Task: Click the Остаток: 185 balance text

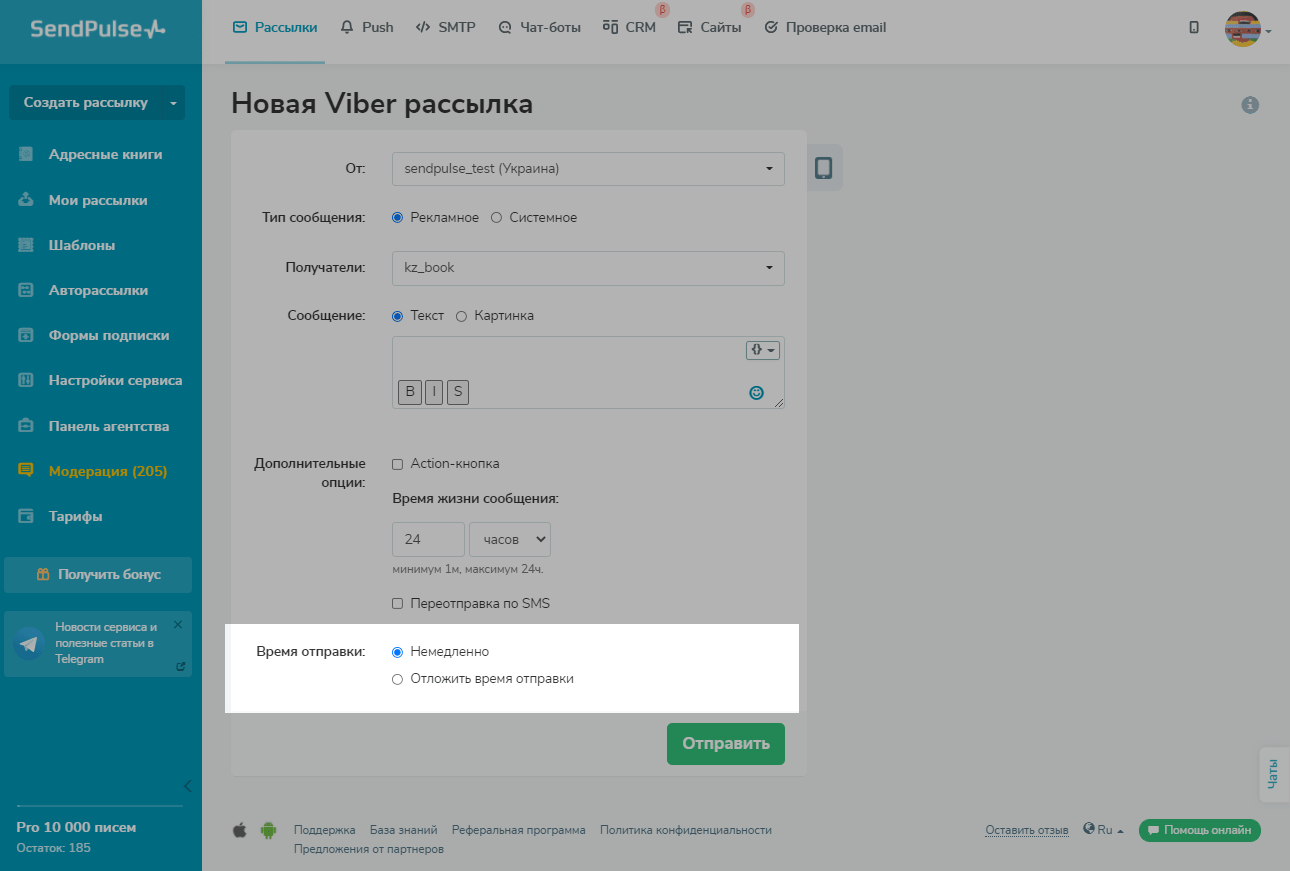Action: point(54,848)
